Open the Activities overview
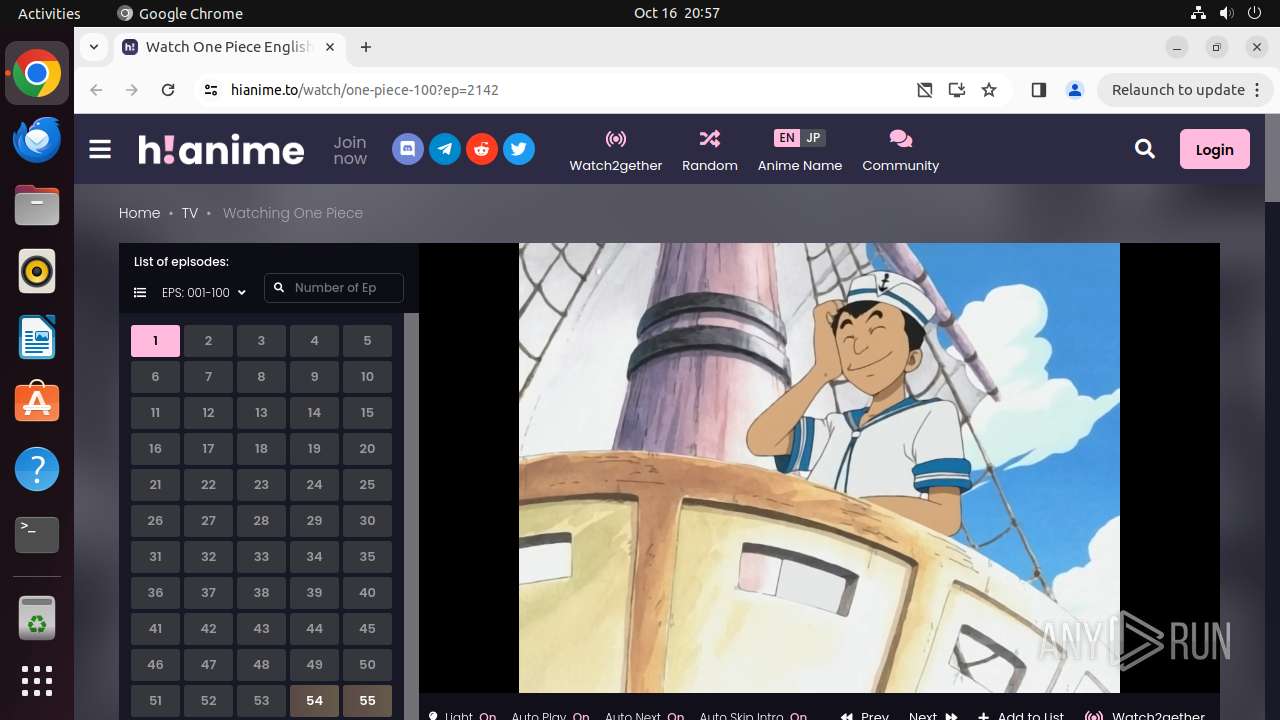The height and width of the screenshot is (720, 1280). click(49, 13)
